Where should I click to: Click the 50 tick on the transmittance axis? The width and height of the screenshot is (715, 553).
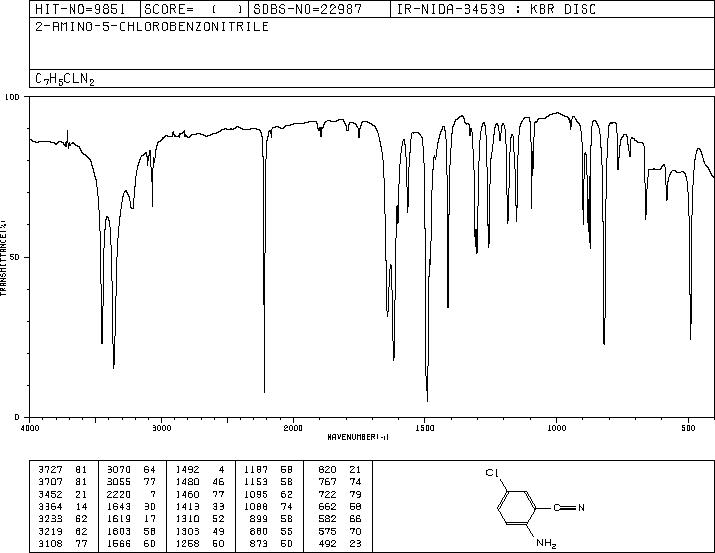(x=14, y=258)
